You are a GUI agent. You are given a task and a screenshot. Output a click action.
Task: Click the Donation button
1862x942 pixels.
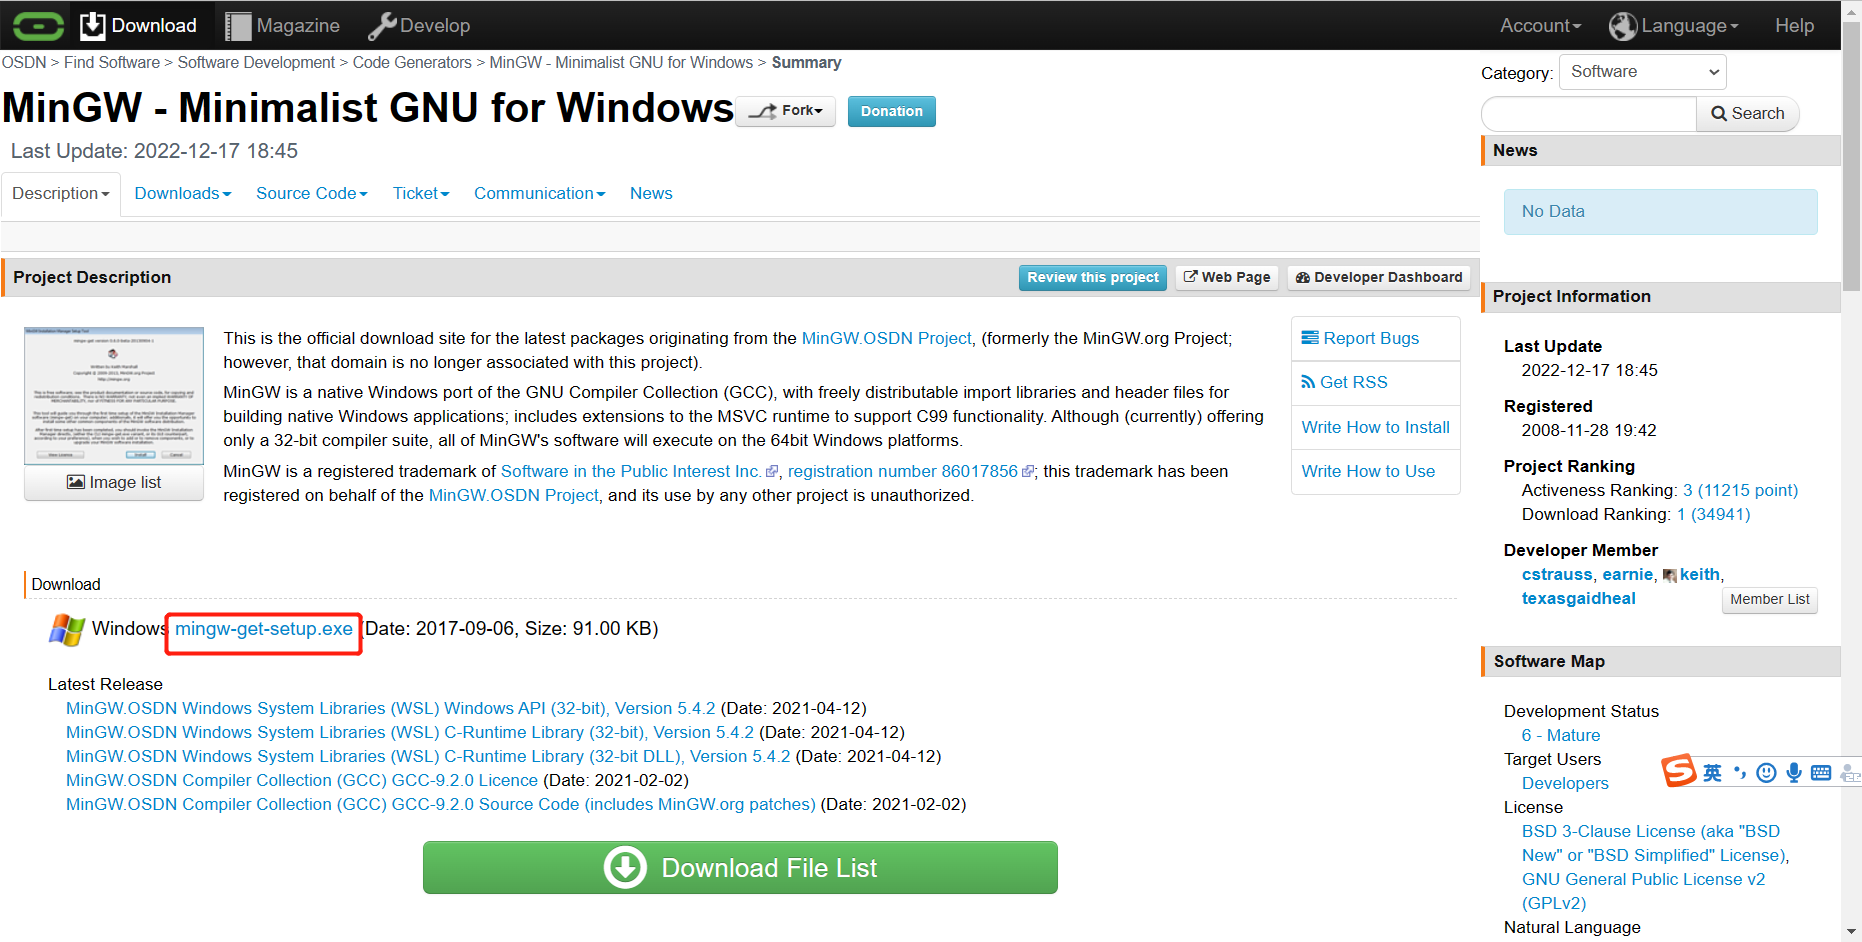(892, 111)
